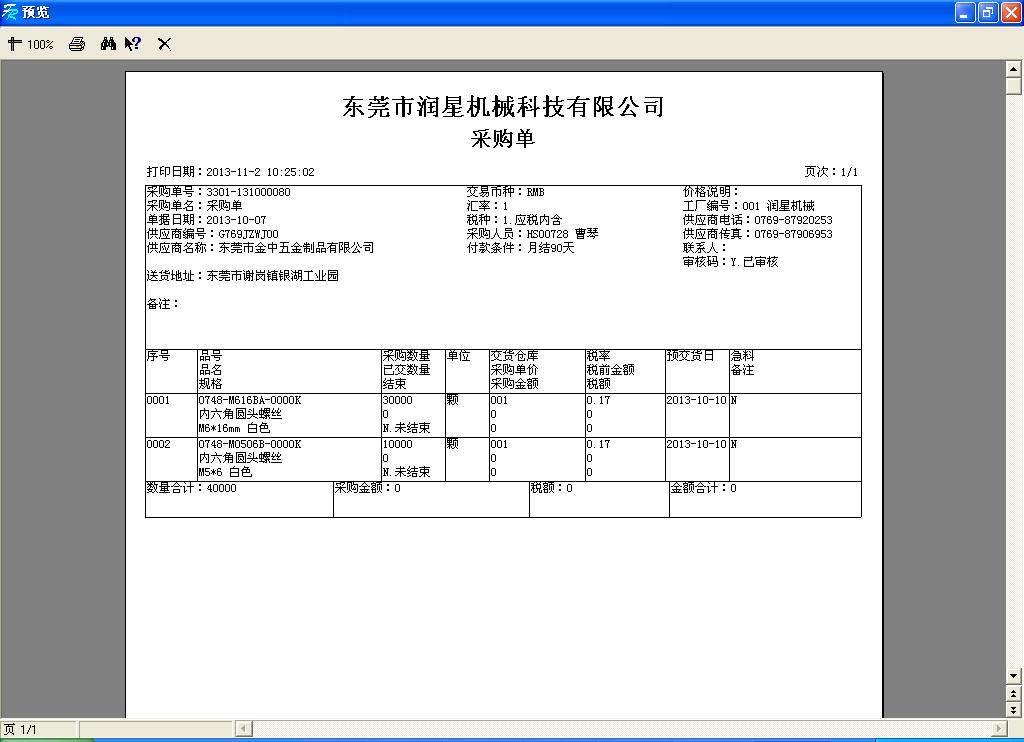
Task: Click the 价格说明： label
Action: (x=711, y=192)
